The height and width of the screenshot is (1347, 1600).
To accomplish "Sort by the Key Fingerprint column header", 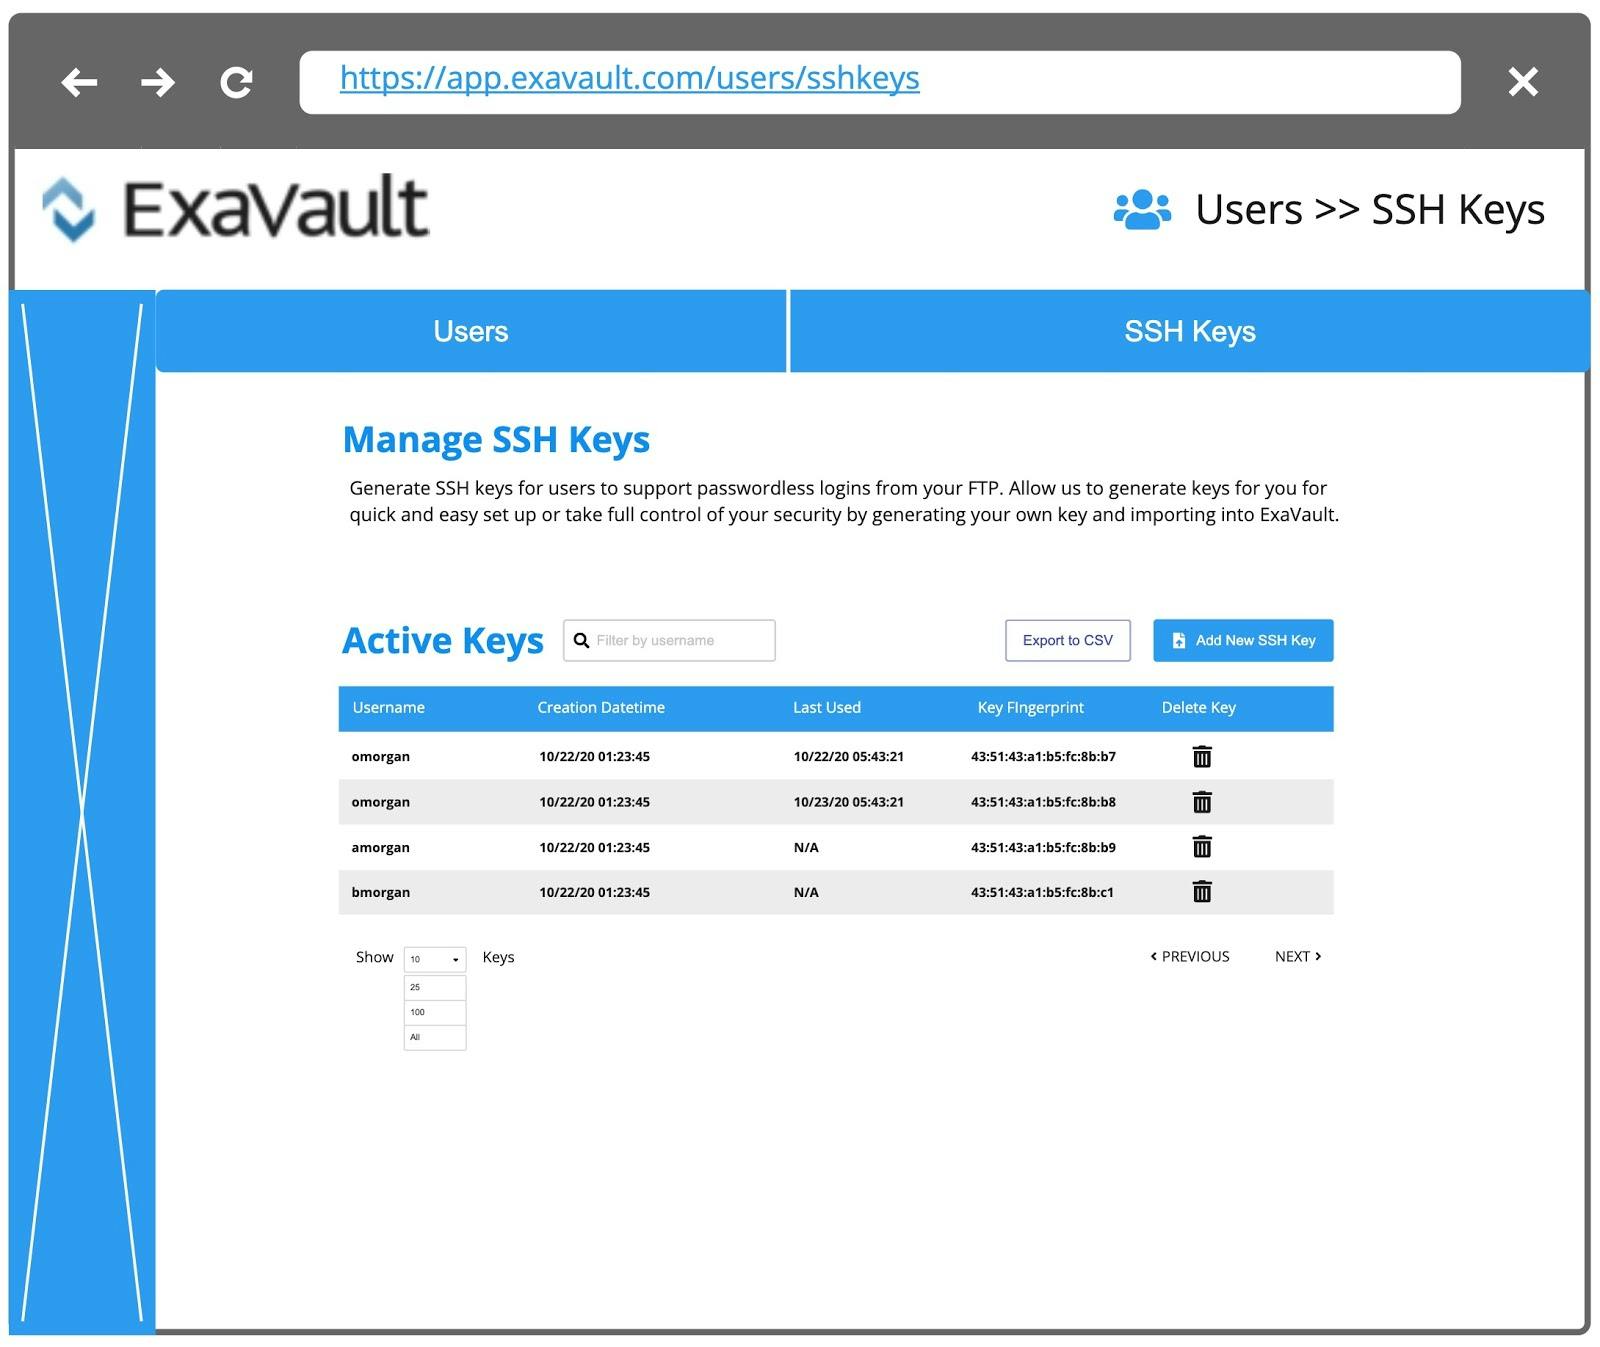I will click(1031, 707).
